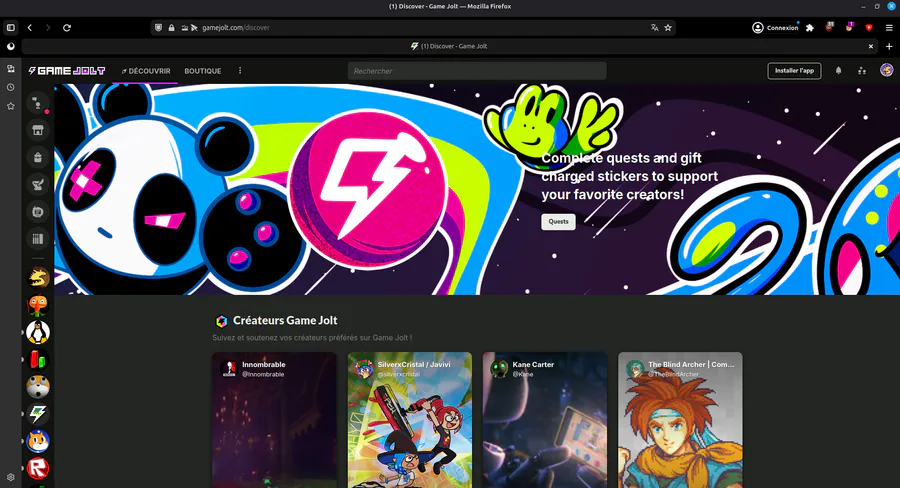Expand the three-dot more menu beside Boutique
Image resolution: width=900 pixels, height=488 pixels.
tap(240, 71)
